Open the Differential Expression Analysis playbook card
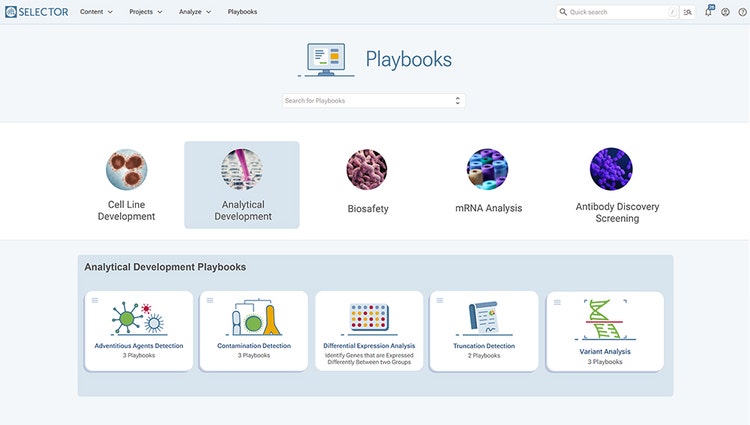The image size is (750, 425). pyautogui.click(x=369, y=331)
